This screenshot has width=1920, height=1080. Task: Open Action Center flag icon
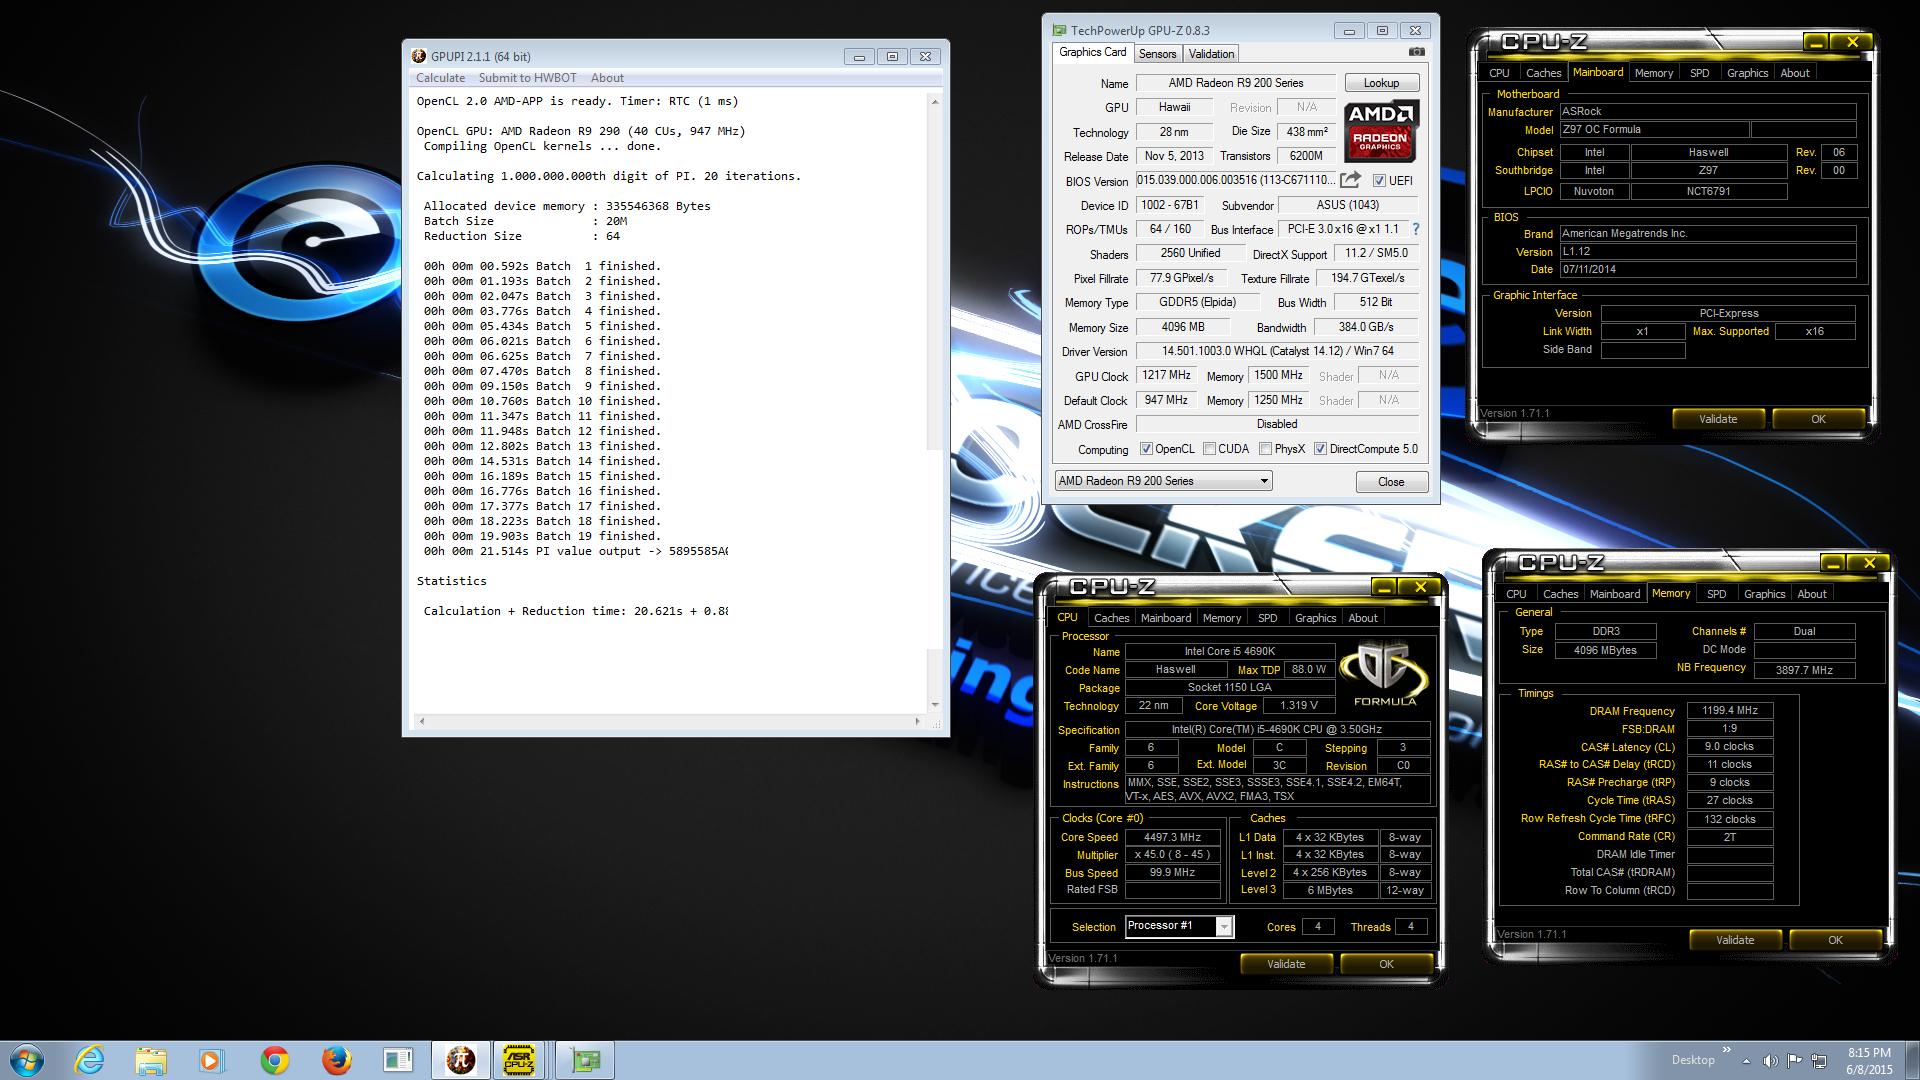[1795, 1060]
